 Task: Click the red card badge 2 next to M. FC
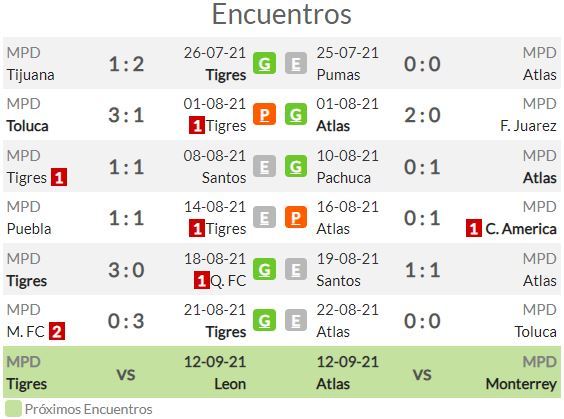point(57,331)
